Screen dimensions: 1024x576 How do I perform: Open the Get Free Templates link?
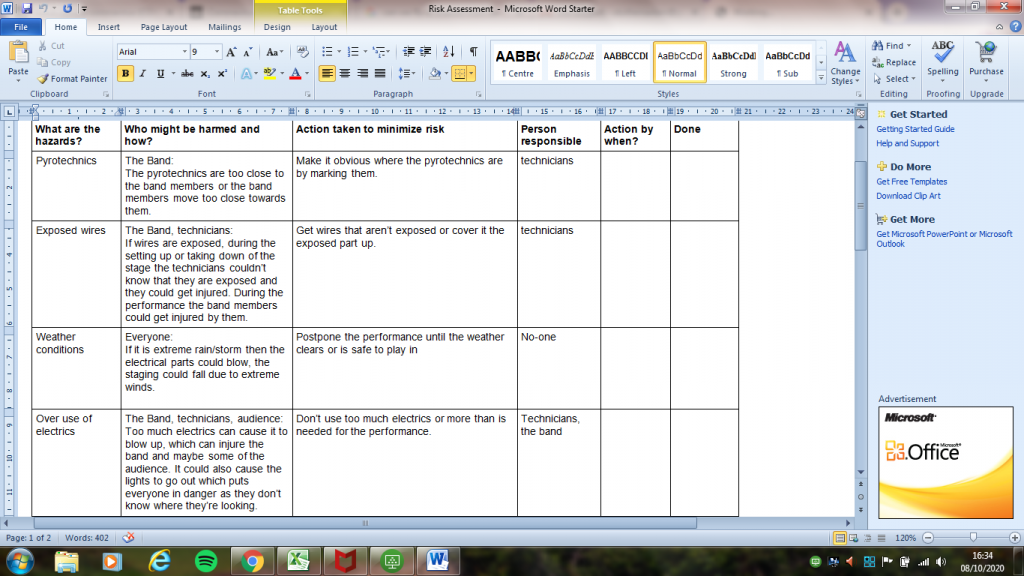click(x=911, y=182)
